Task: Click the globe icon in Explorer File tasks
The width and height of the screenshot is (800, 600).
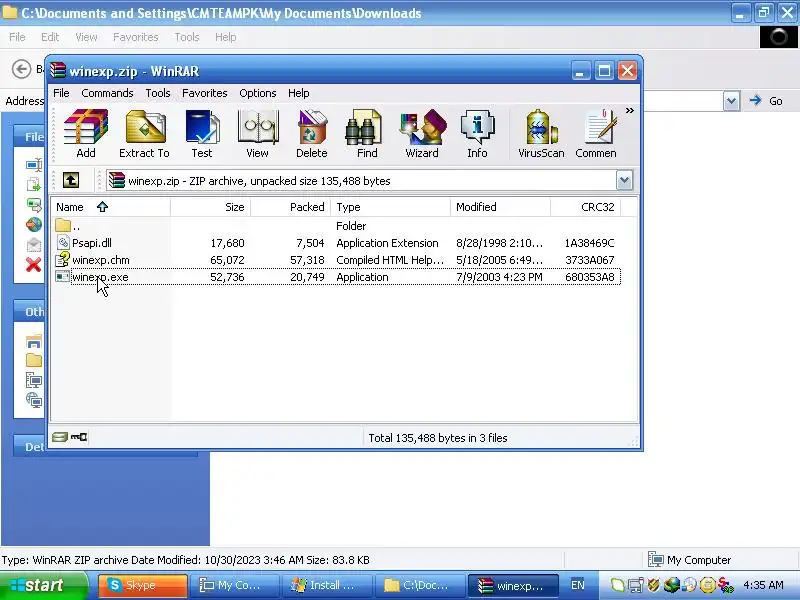Action: pyautogui.click(x=34, y=224)
